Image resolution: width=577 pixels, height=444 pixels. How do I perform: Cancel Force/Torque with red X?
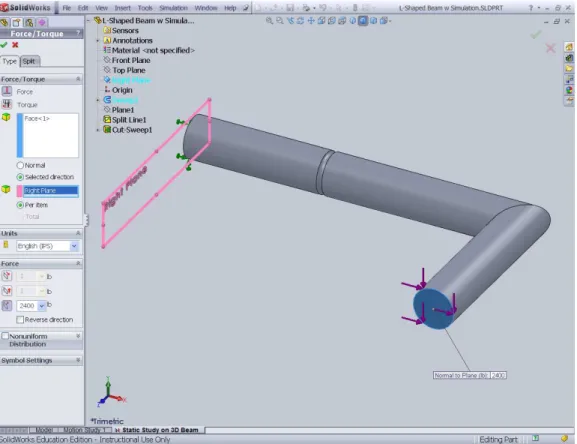tap(15, 45)
